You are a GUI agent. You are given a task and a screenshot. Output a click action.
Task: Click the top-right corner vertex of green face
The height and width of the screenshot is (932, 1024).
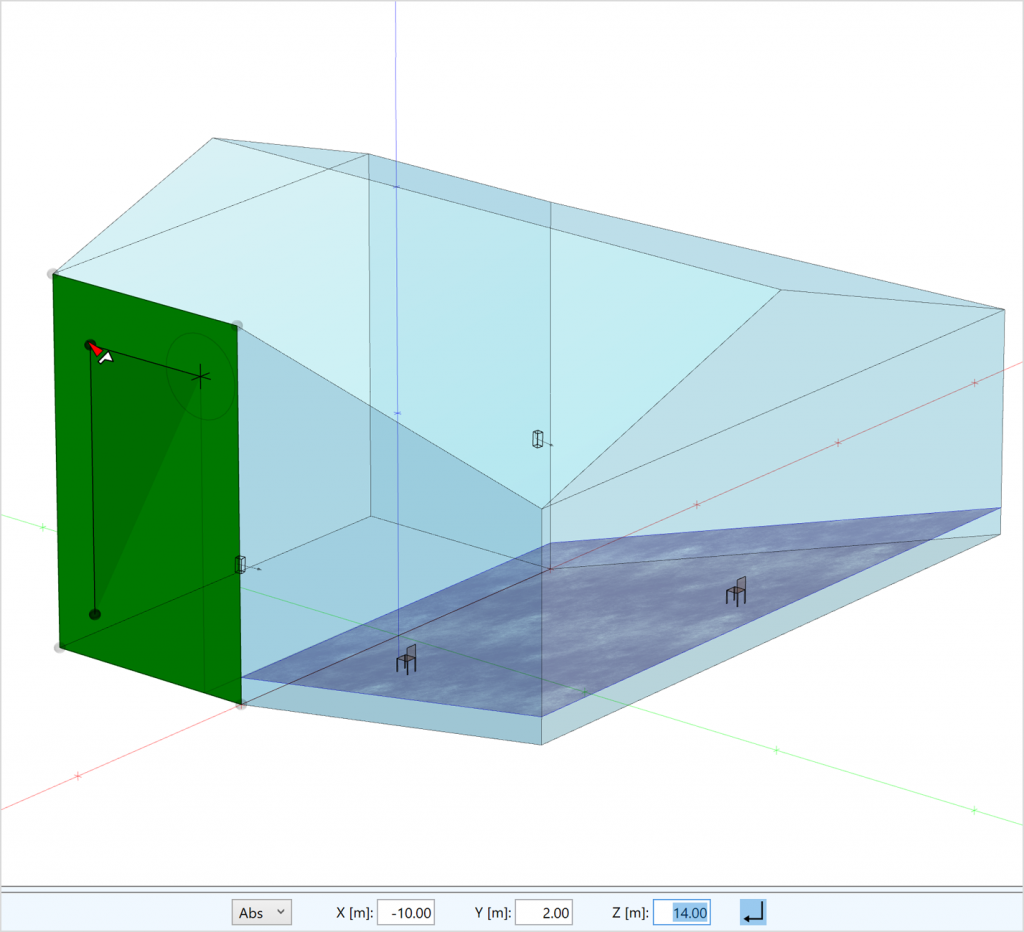(238, 325)
